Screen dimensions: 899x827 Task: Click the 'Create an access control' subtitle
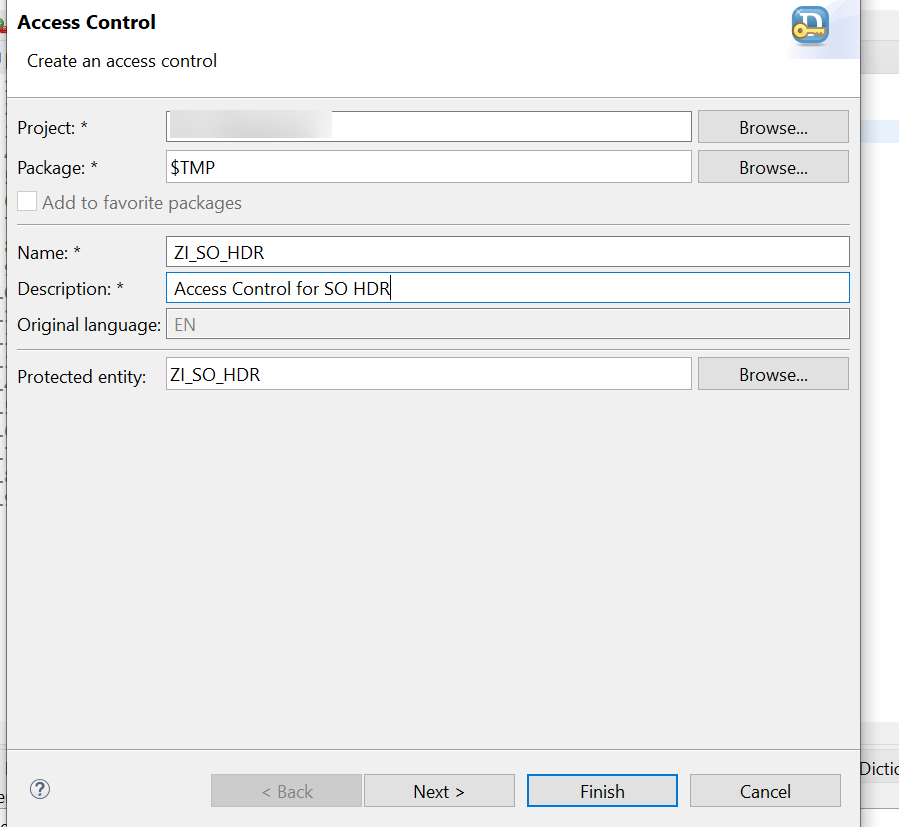click(x=122, y=61)
